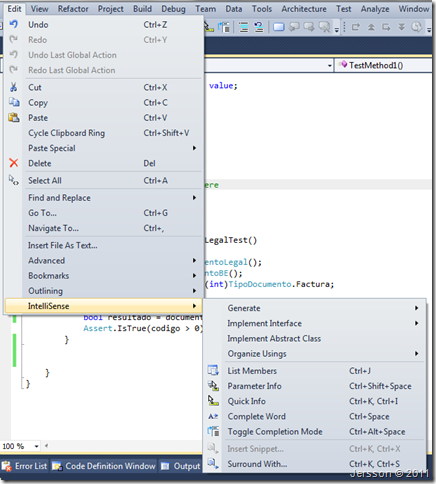Open the Project menu
The image size is (436, 484).
coord(111,9)
